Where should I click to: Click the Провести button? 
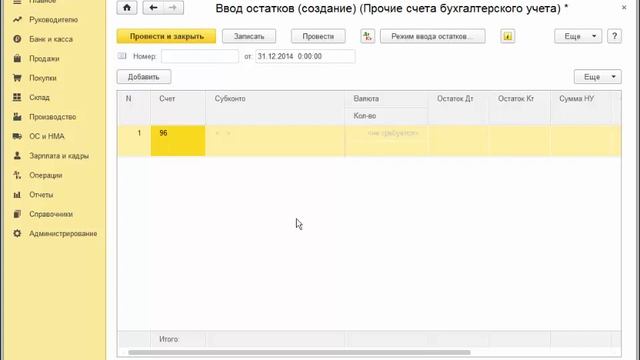pyautogui.click(x=318, y=36)
